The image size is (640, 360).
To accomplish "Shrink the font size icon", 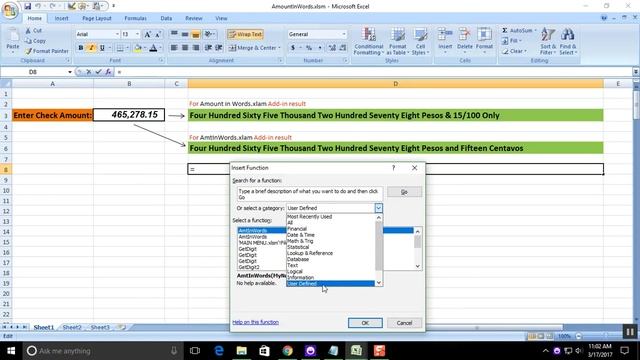I will coord(158,34).
